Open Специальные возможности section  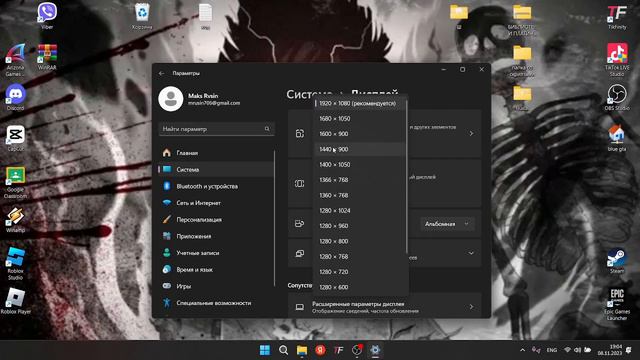(216, 303)
